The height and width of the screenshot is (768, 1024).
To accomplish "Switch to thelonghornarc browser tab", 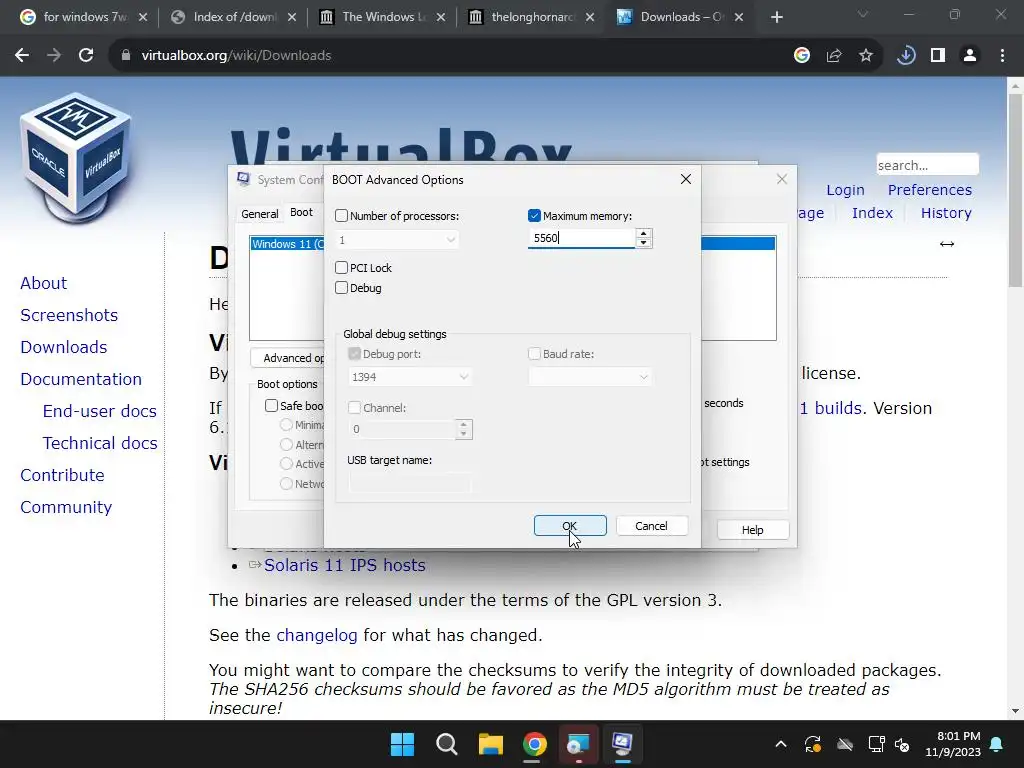I will point(530,17).
